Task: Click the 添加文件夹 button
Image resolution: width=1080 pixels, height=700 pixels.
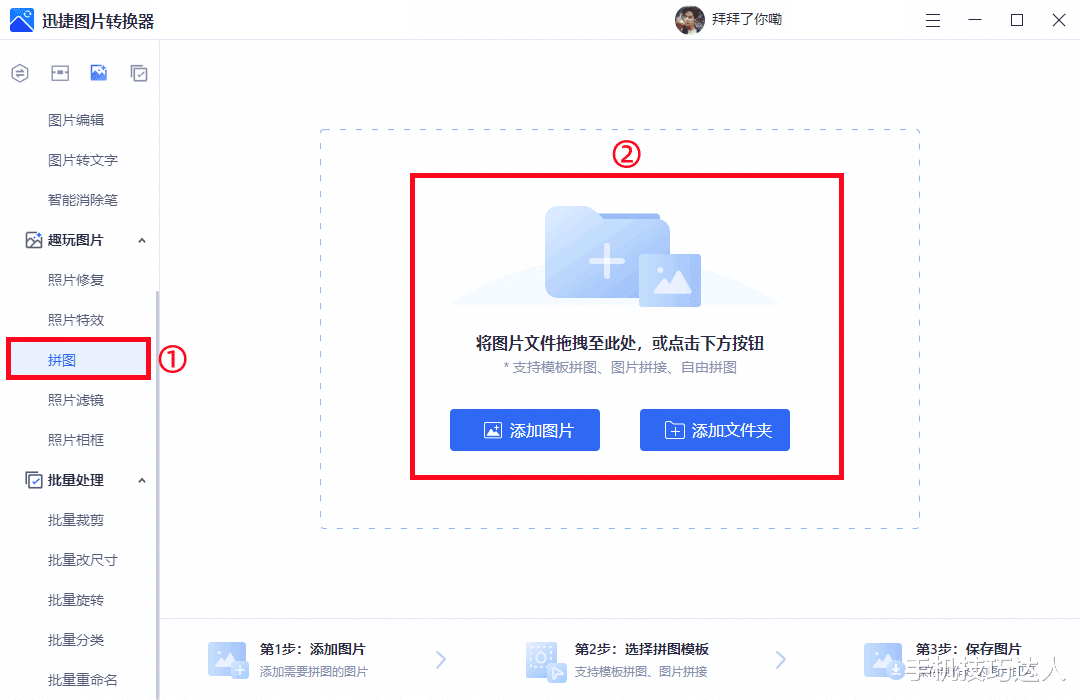Action: click(x=714, y=430)
